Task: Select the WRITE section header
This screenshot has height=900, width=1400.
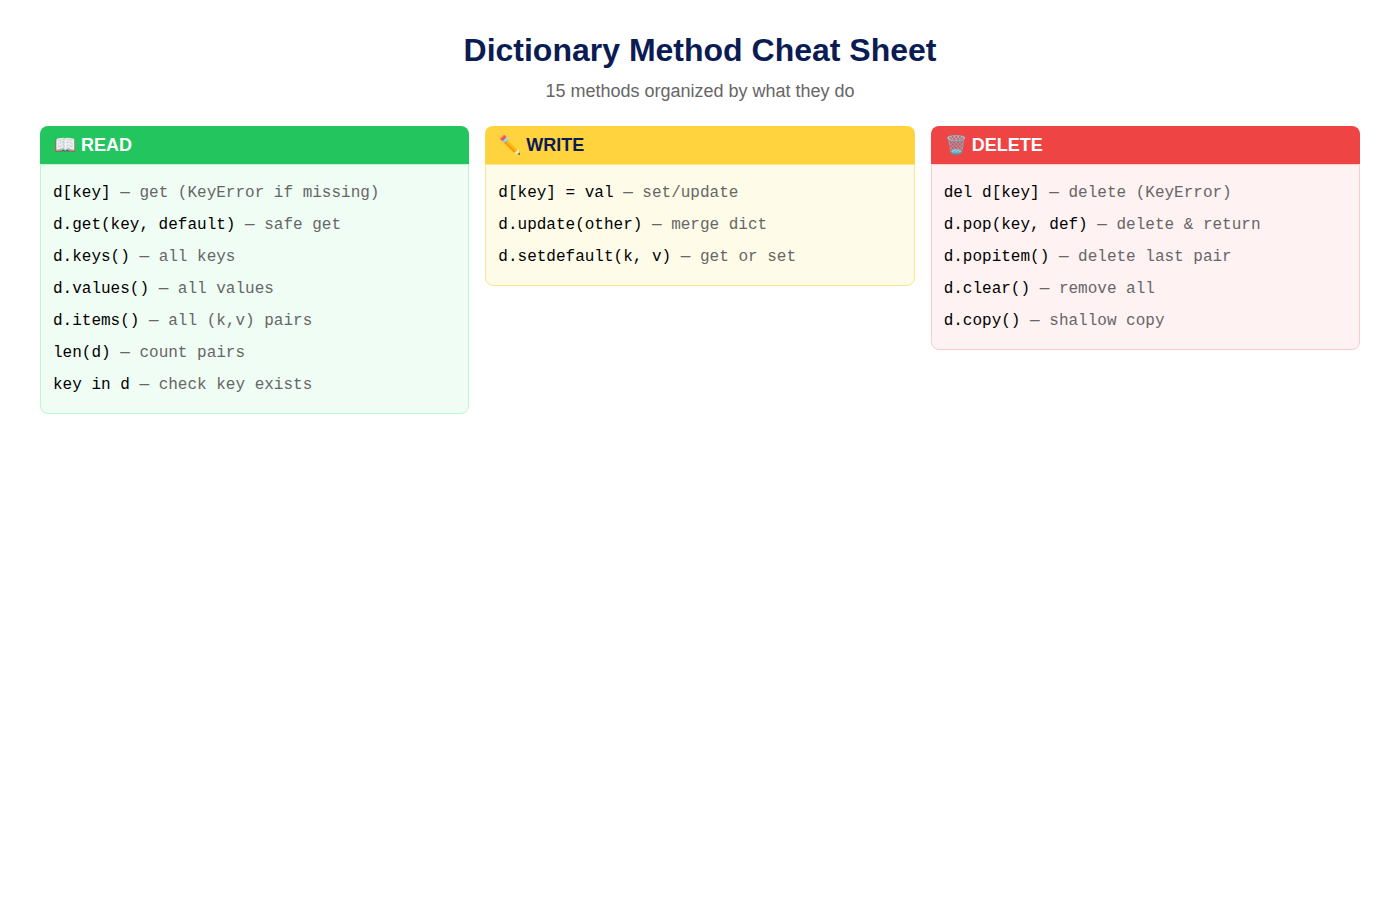Action: [700, 145]
